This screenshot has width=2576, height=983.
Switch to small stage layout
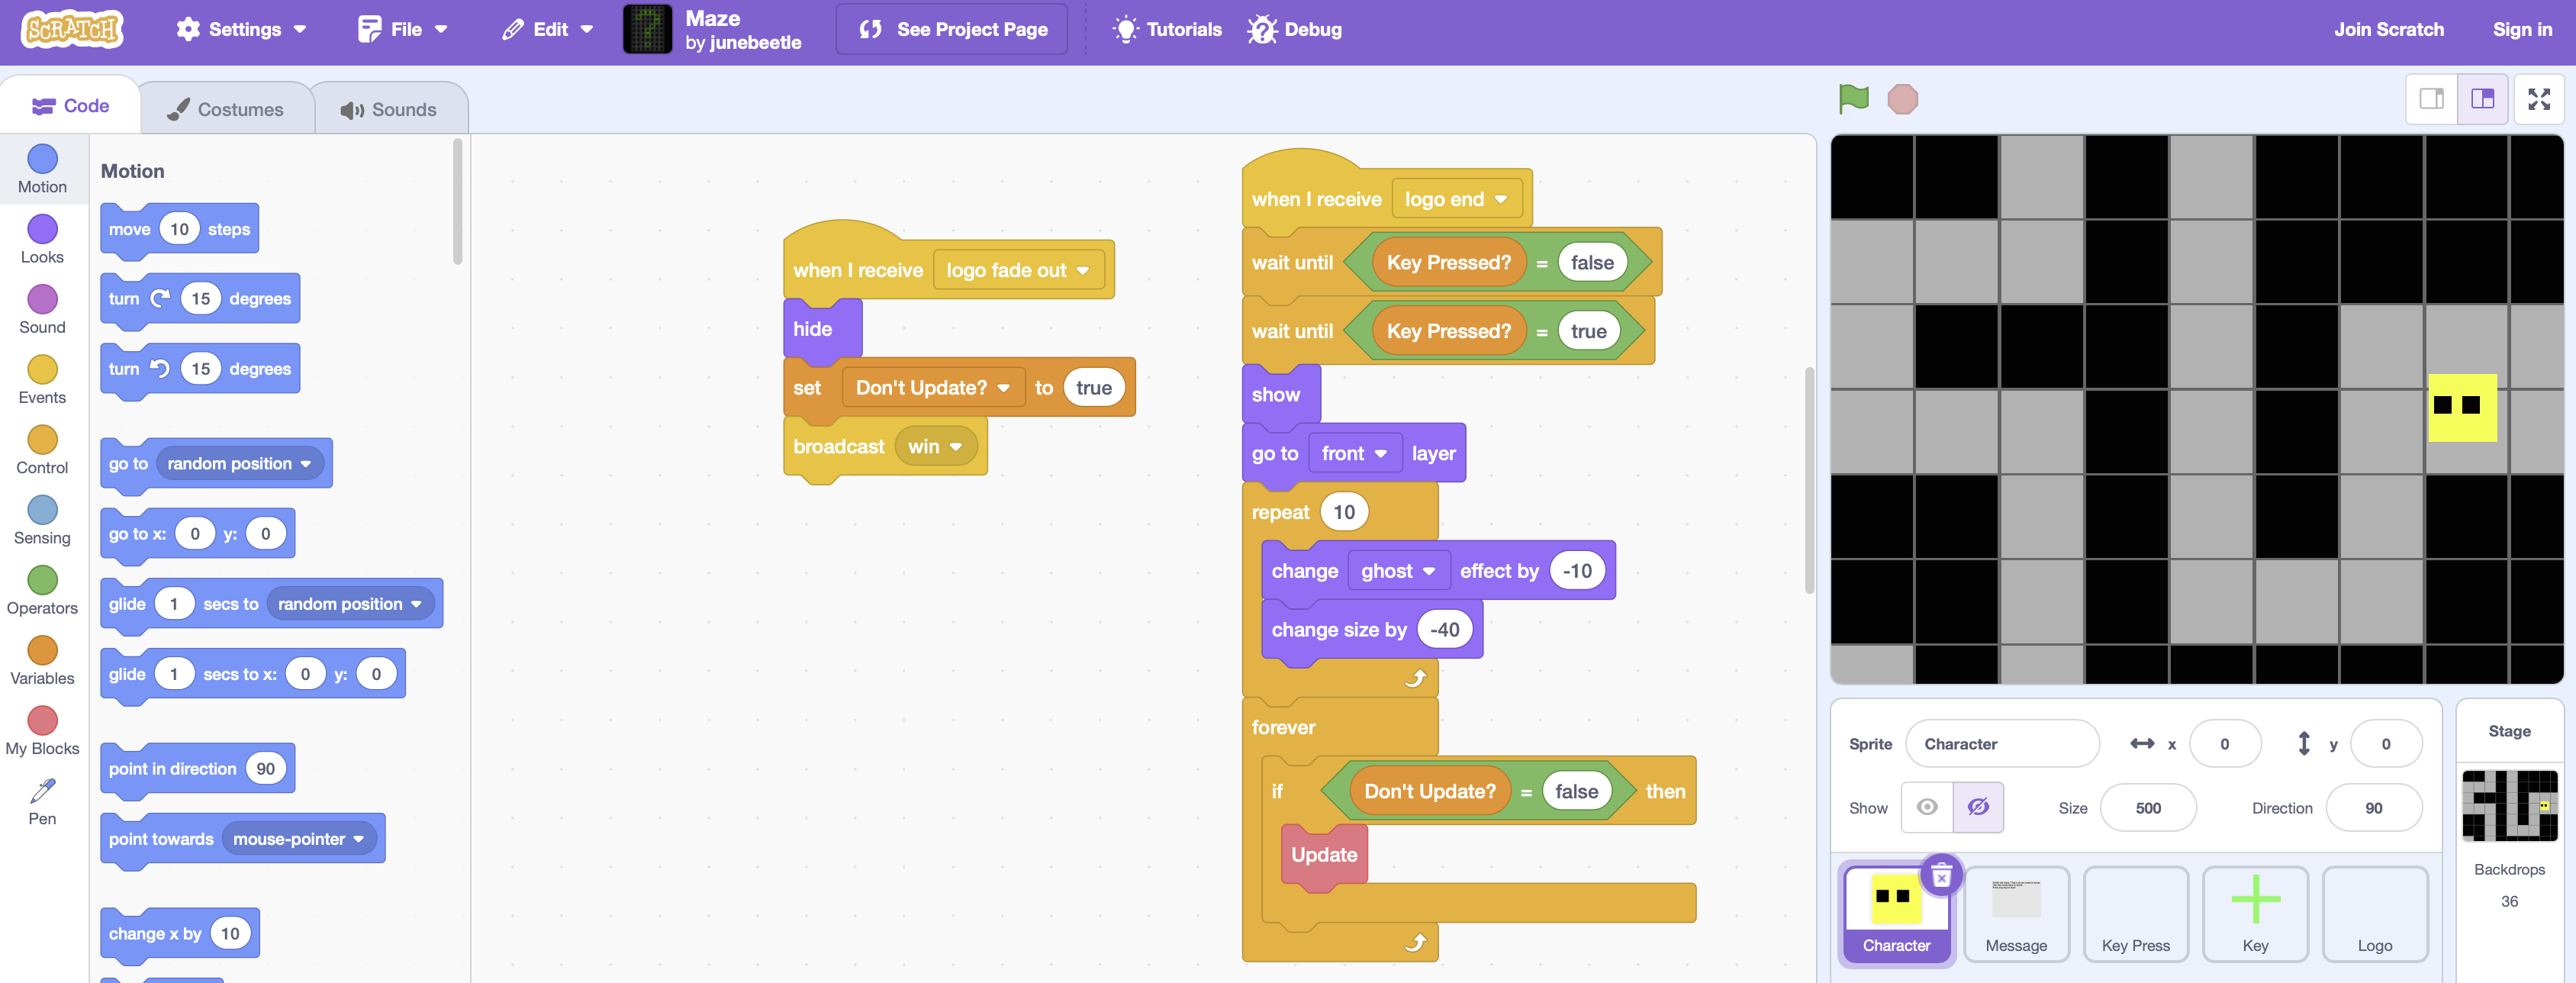2431,99
